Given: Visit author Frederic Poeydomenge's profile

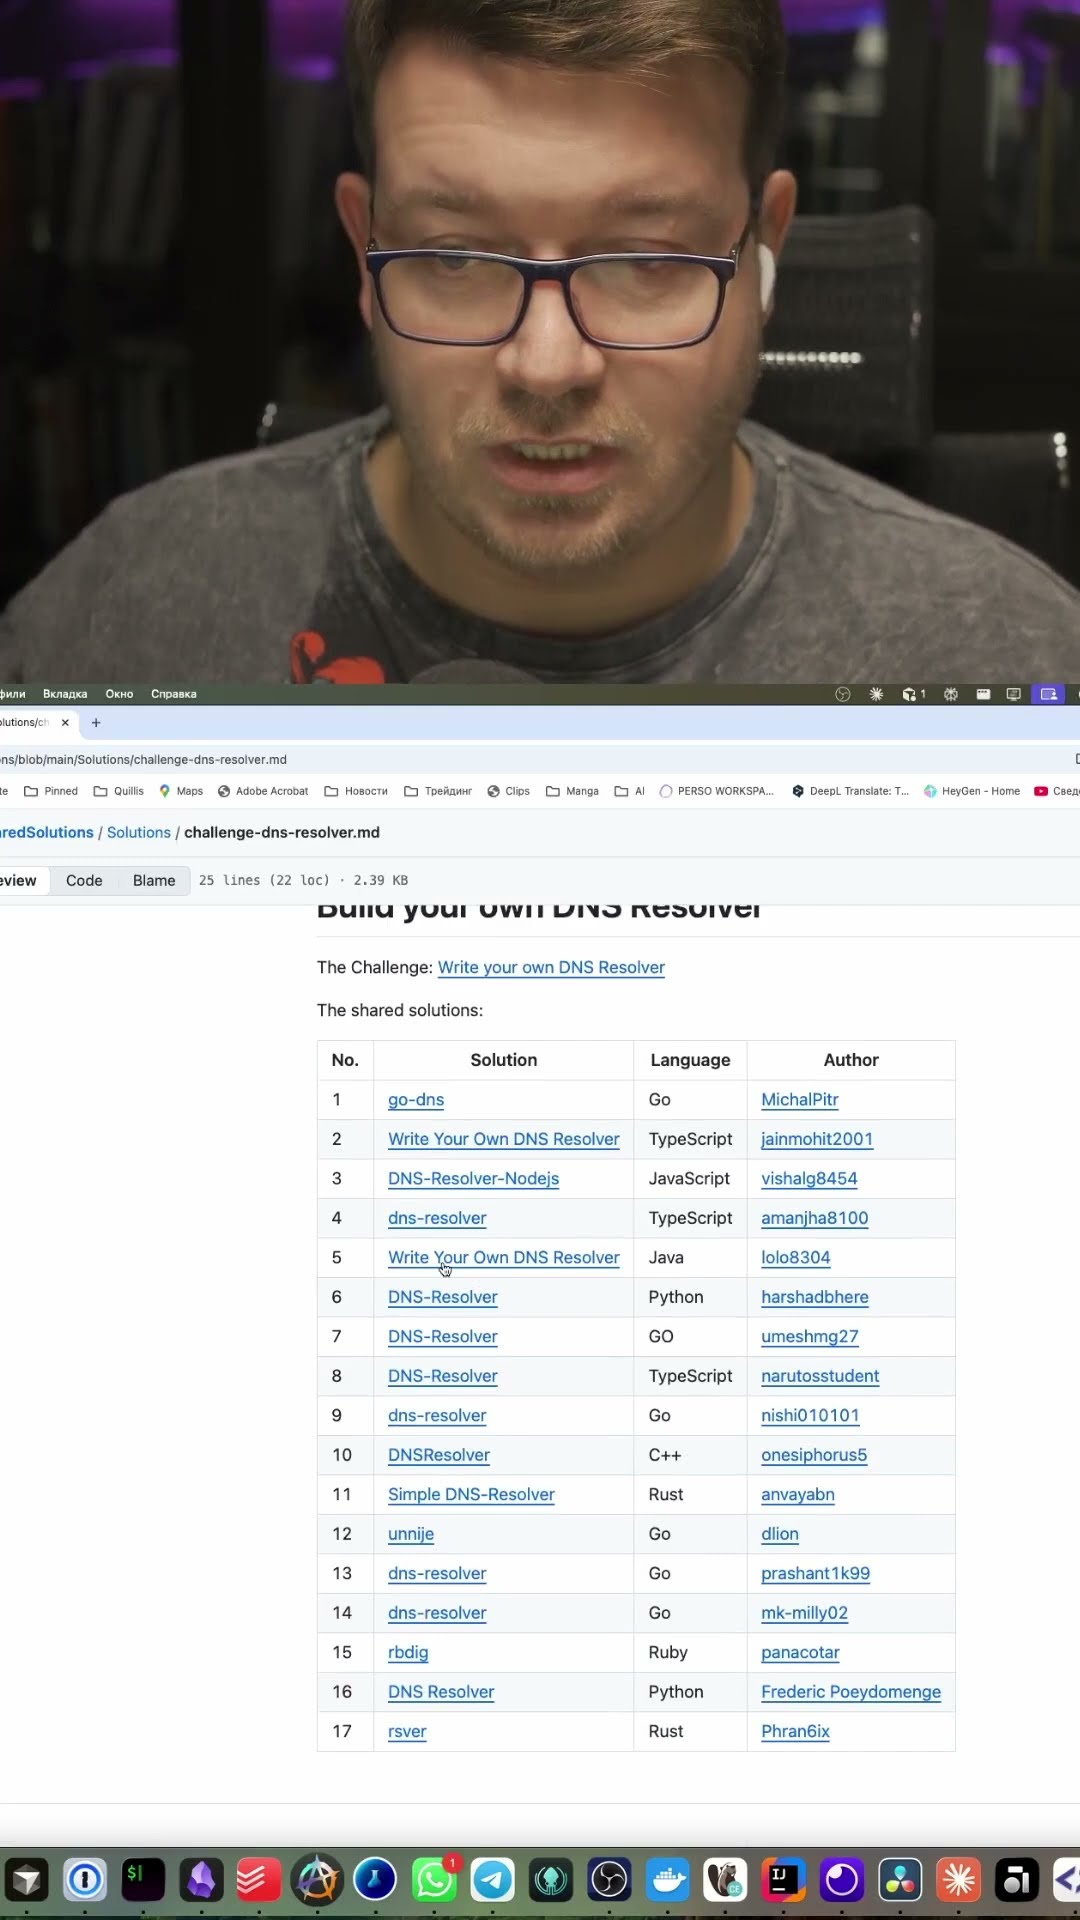Looking at the screenshot, I should tap(851, 1692).
